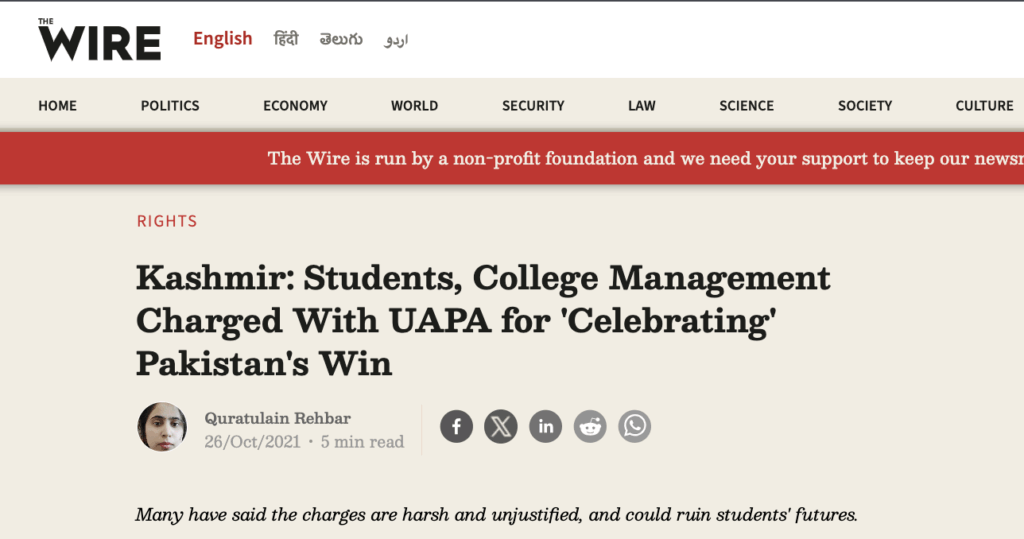Share article on Facebook
Screen dimensions: 1024x539
[x=456, y=427]
